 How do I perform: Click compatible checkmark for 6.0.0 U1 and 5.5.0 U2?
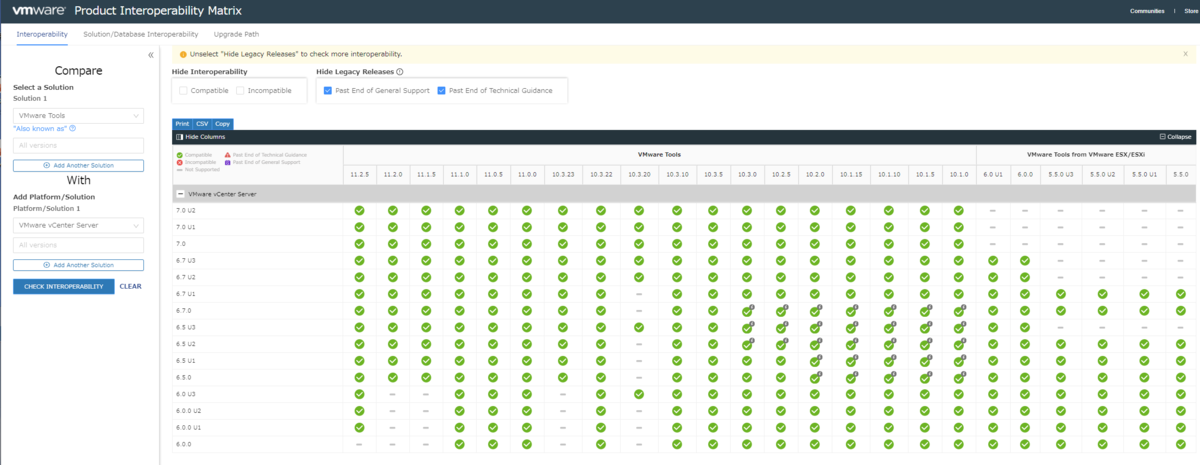(1103, 427)
